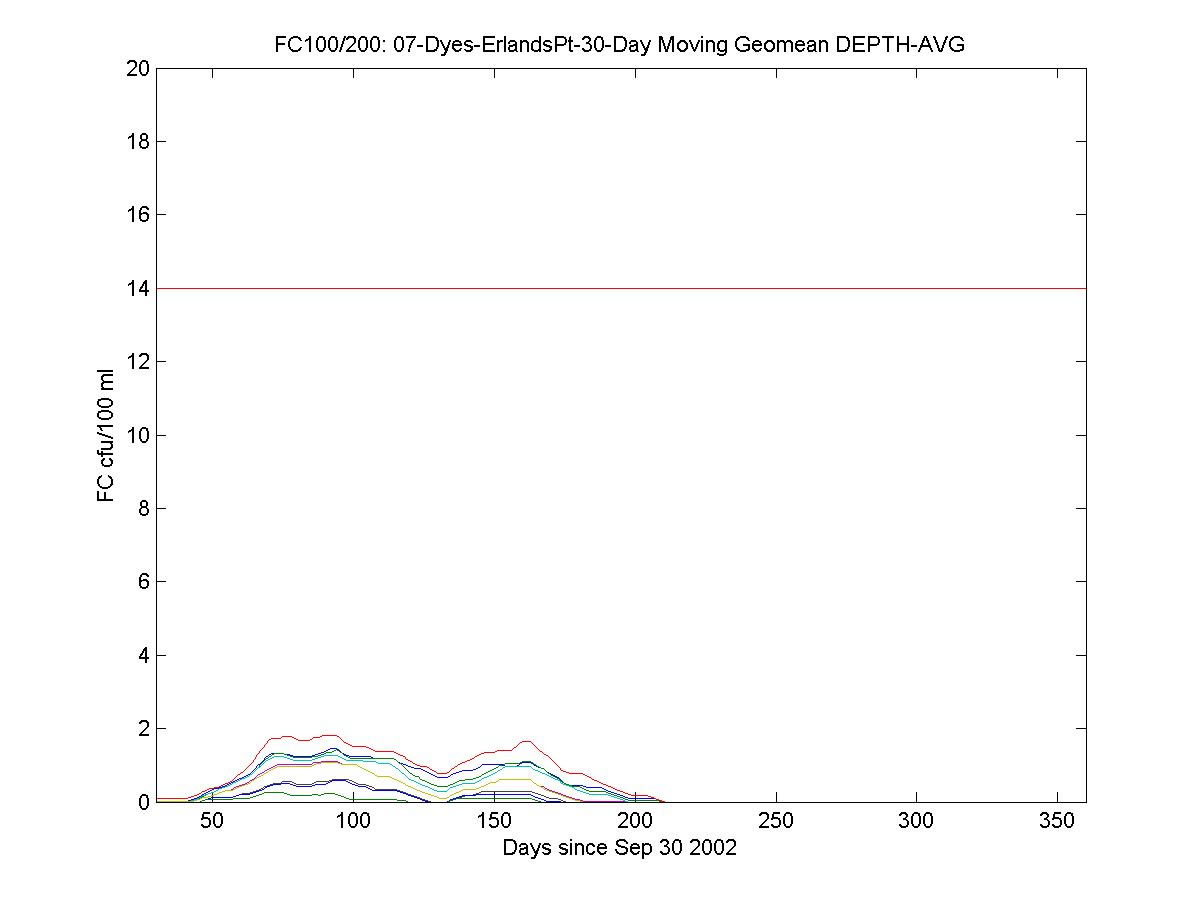Viewport: 1200px width, 901px height.
Task: Select the y-axis tick label 14
Action: pyautogui.click(x=138, y=289)
